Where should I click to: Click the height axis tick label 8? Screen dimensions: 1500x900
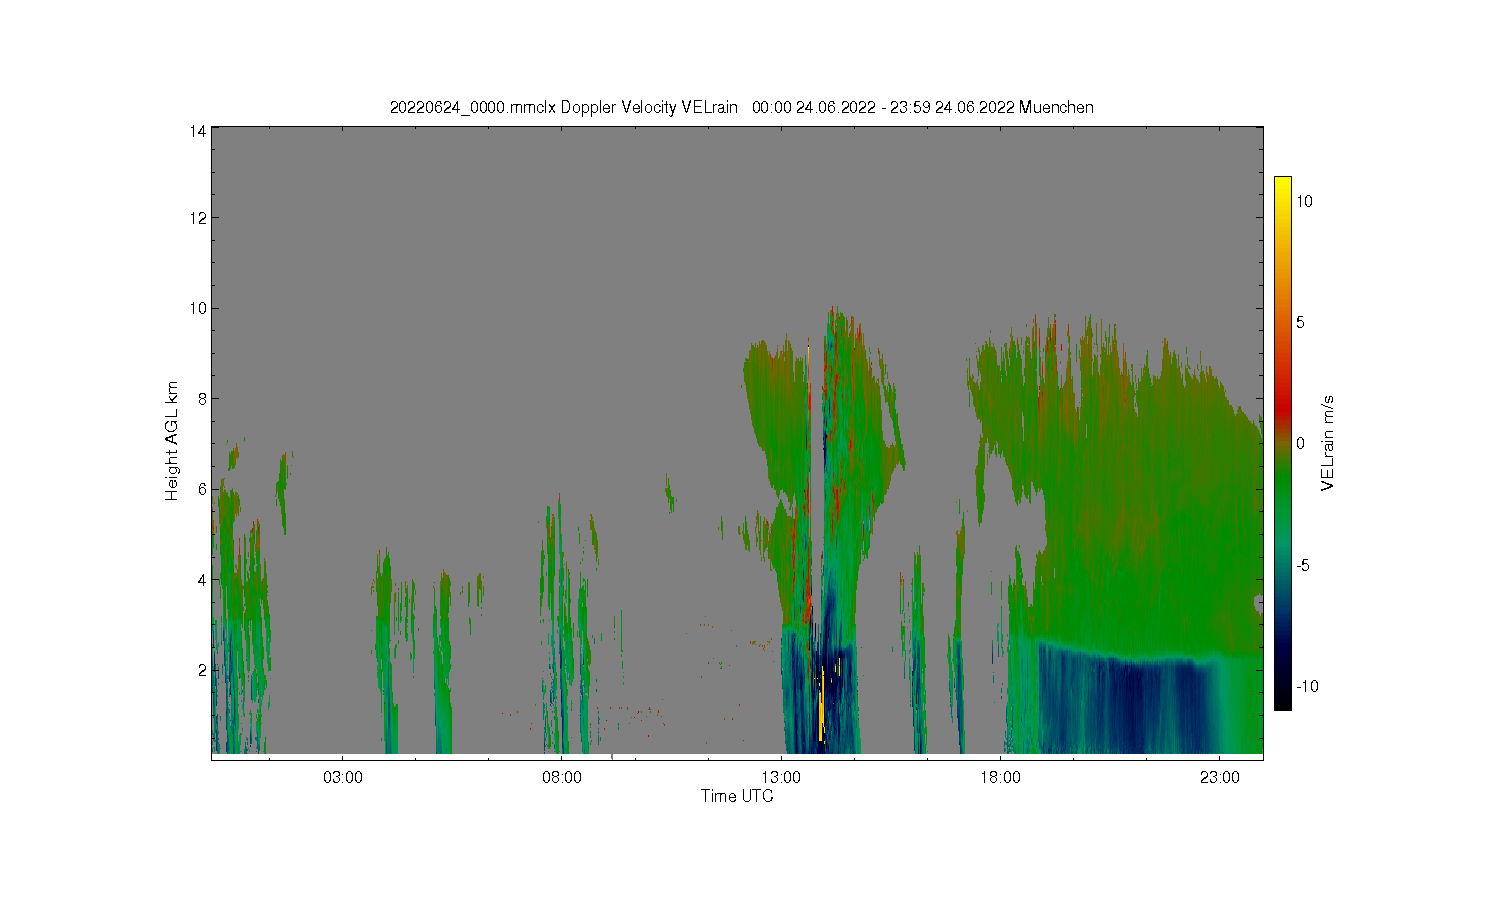coord(202,398)
